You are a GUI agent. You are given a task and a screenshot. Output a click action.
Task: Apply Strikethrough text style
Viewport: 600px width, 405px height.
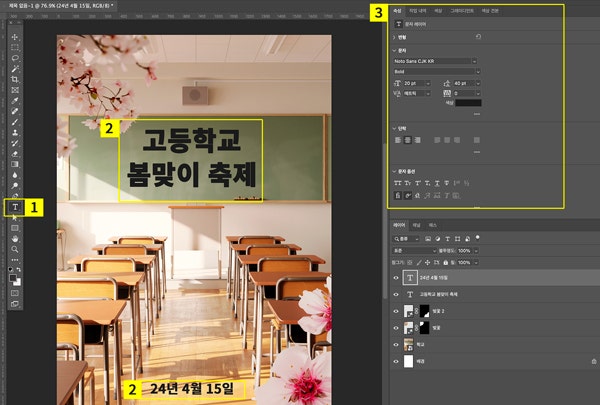(x=447, y=183)
